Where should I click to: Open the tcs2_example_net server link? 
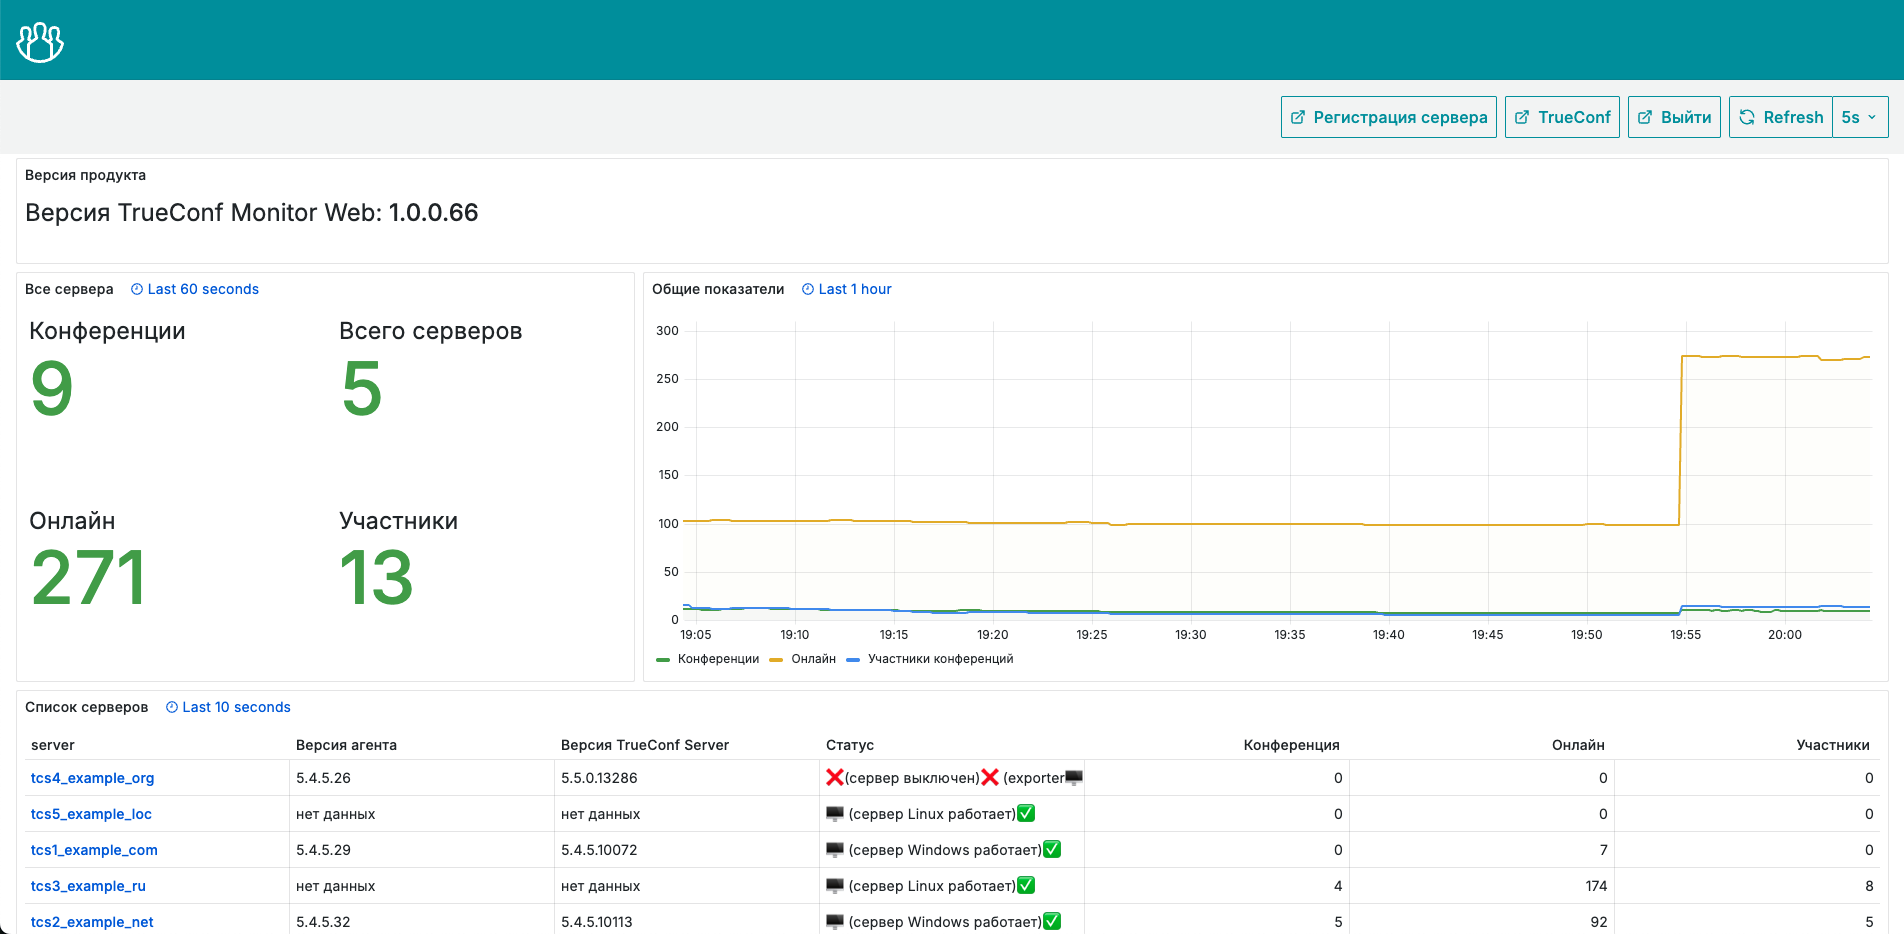92,922
